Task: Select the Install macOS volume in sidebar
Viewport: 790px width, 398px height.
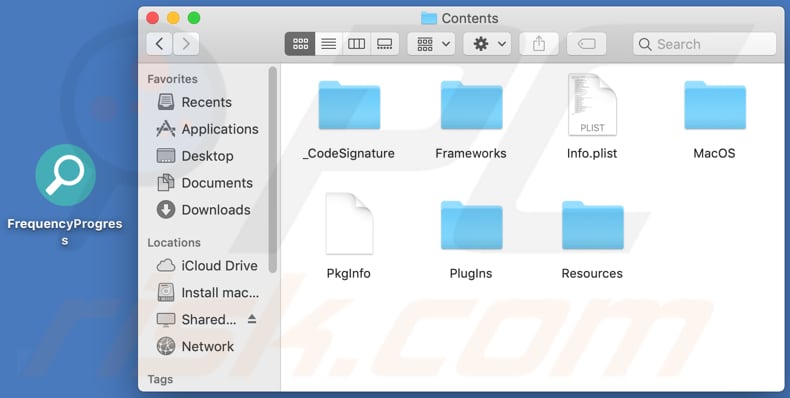Action: (208, 293)
